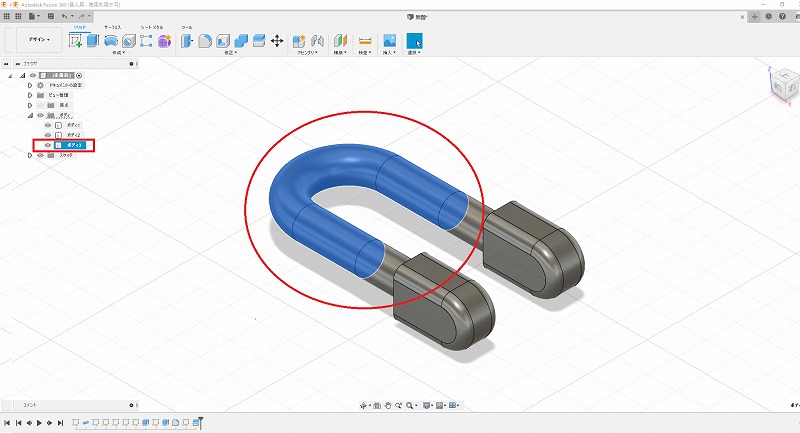800x433 pixels.
Task: Hide ボディ3 using its eye icon
Action: pos(47,145)
